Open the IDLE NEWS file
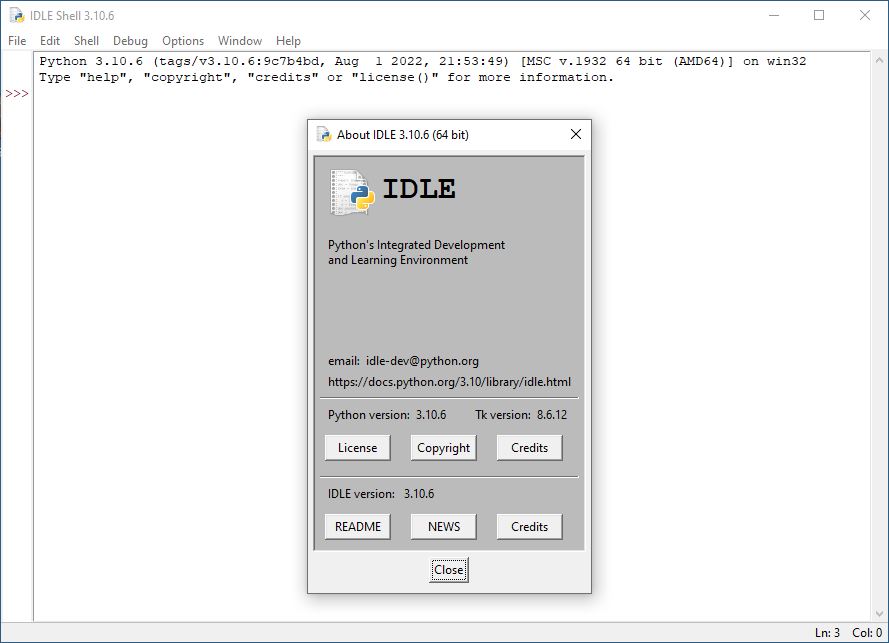 pyautogui.click(x=443, y=527)
